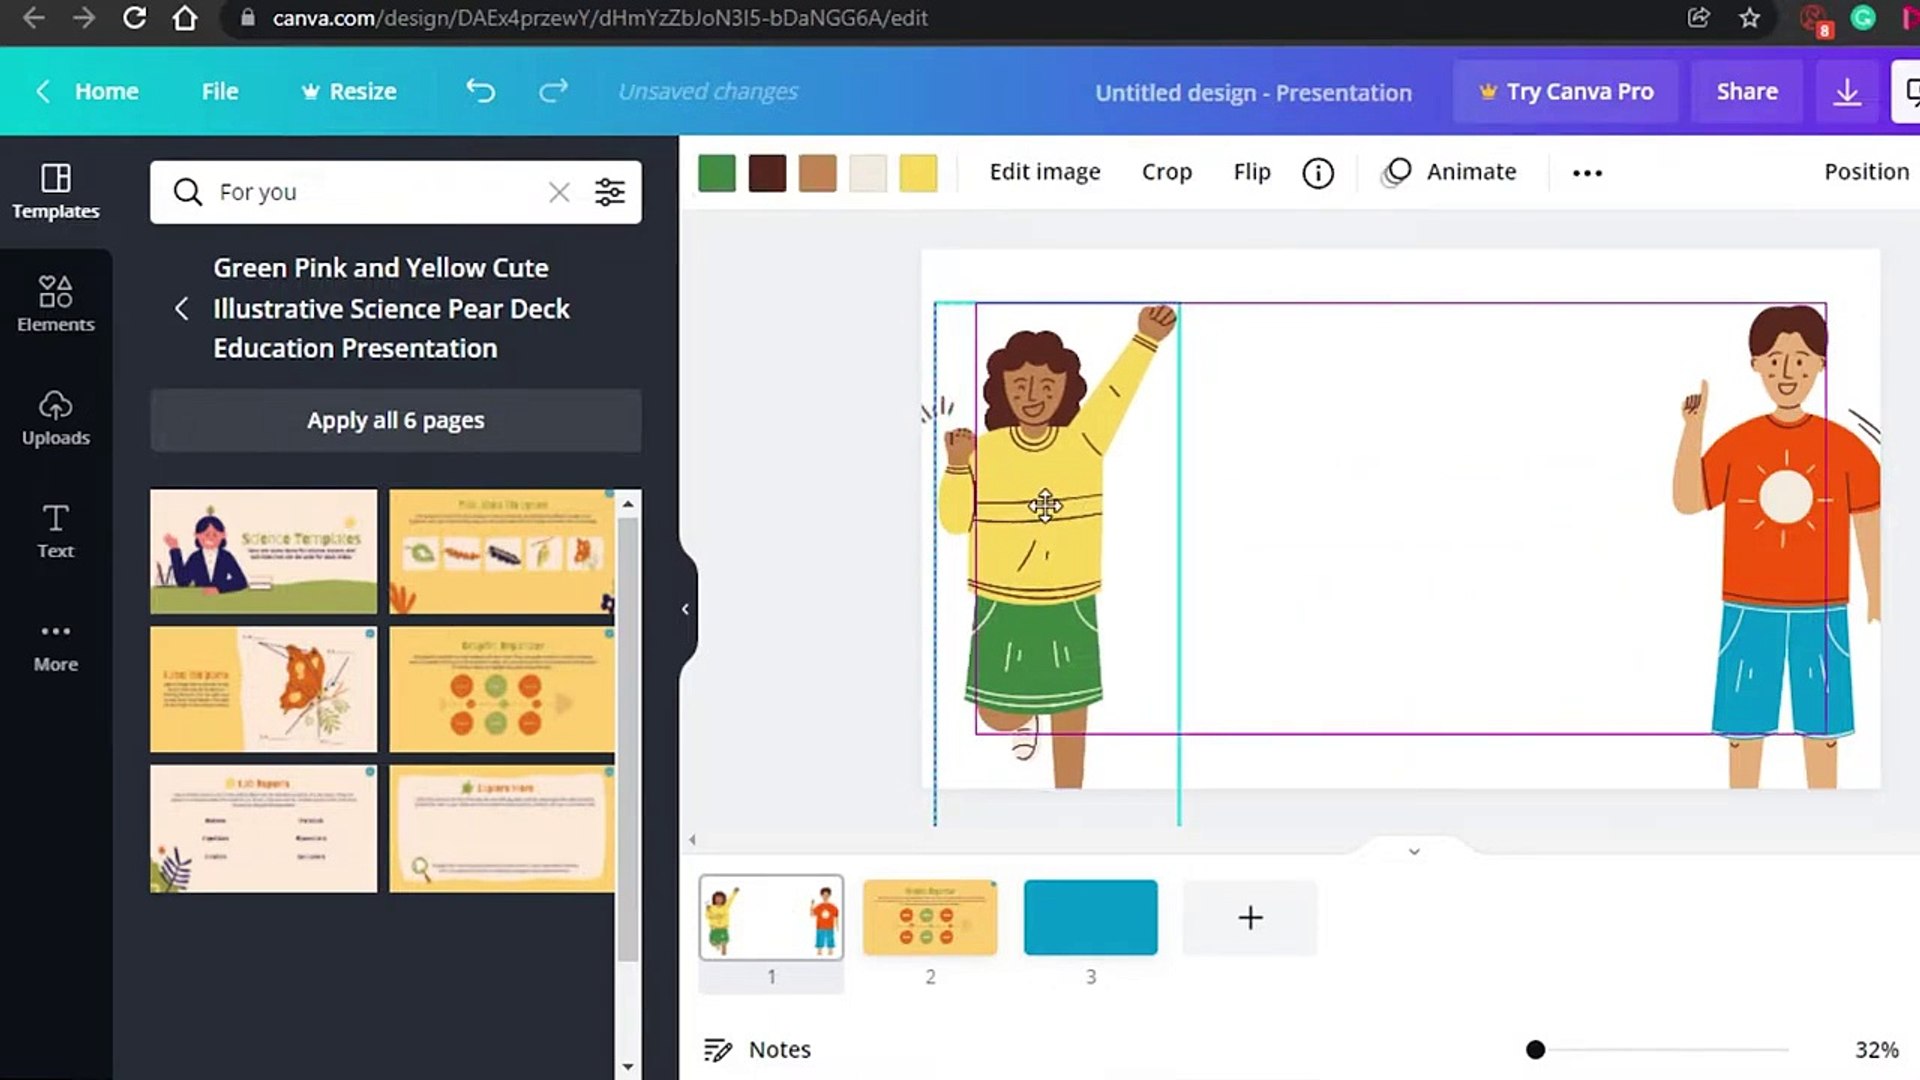Open search filter settings
1920x1080 pixels.
tap(610, 192)
